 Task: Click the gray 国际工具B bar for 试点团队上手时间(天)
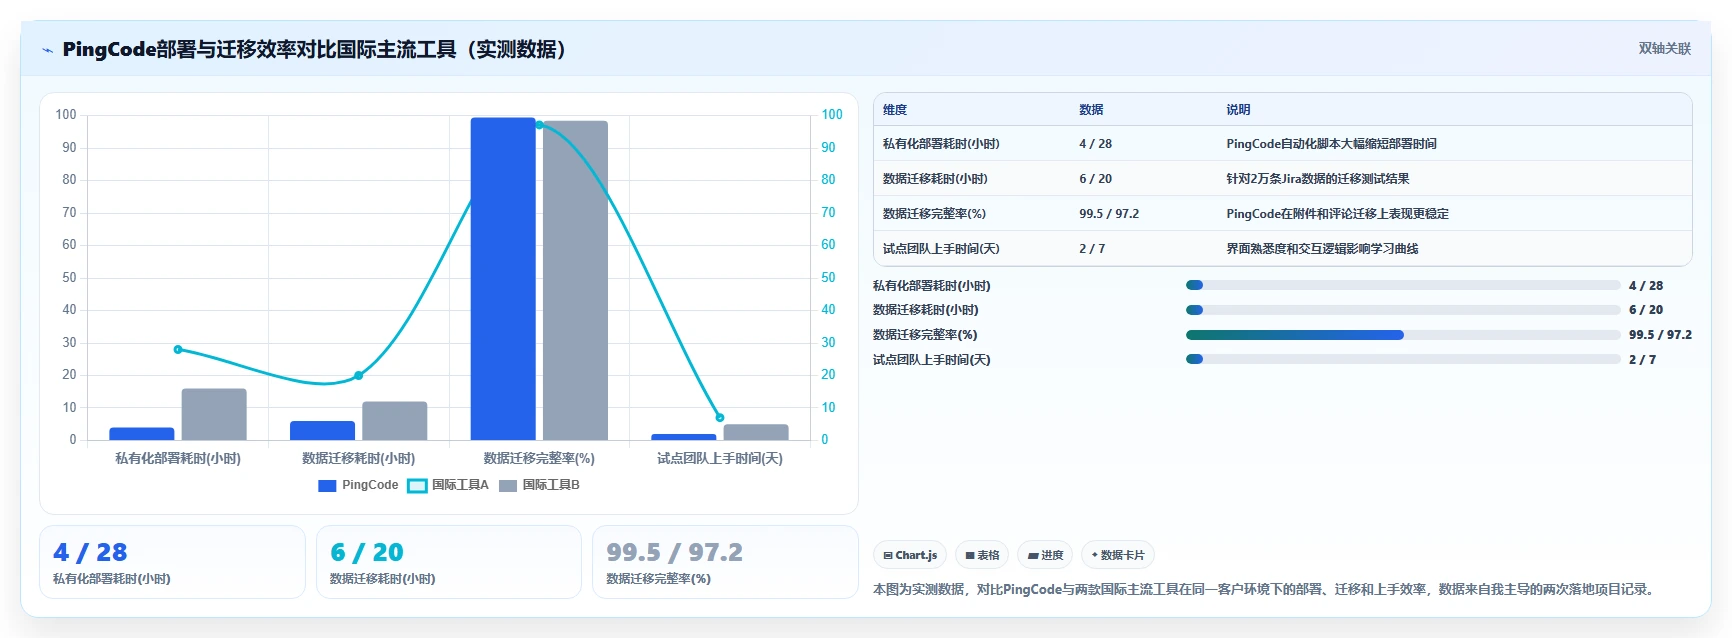pos(756,432)
